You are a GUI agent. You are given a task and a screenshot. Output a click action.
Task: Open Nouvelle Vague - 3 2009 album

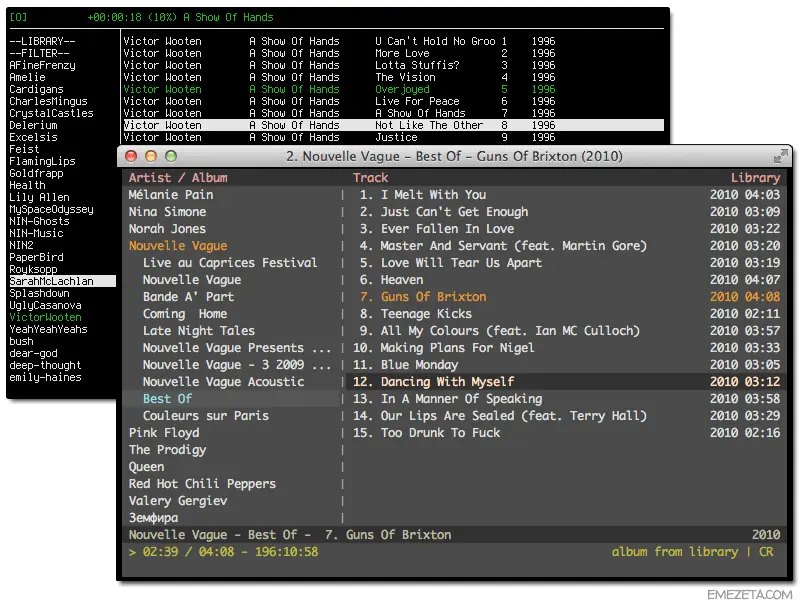point(237,365)
